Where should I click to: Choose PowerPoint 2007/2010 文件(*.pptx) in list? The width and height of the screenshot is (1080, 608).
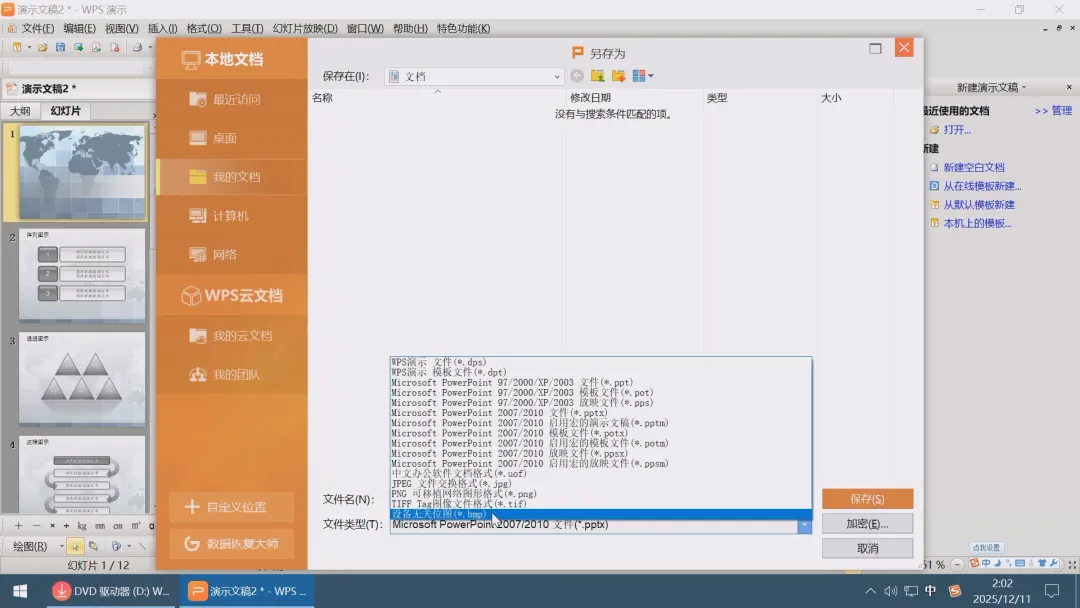(x=601, y=413)
